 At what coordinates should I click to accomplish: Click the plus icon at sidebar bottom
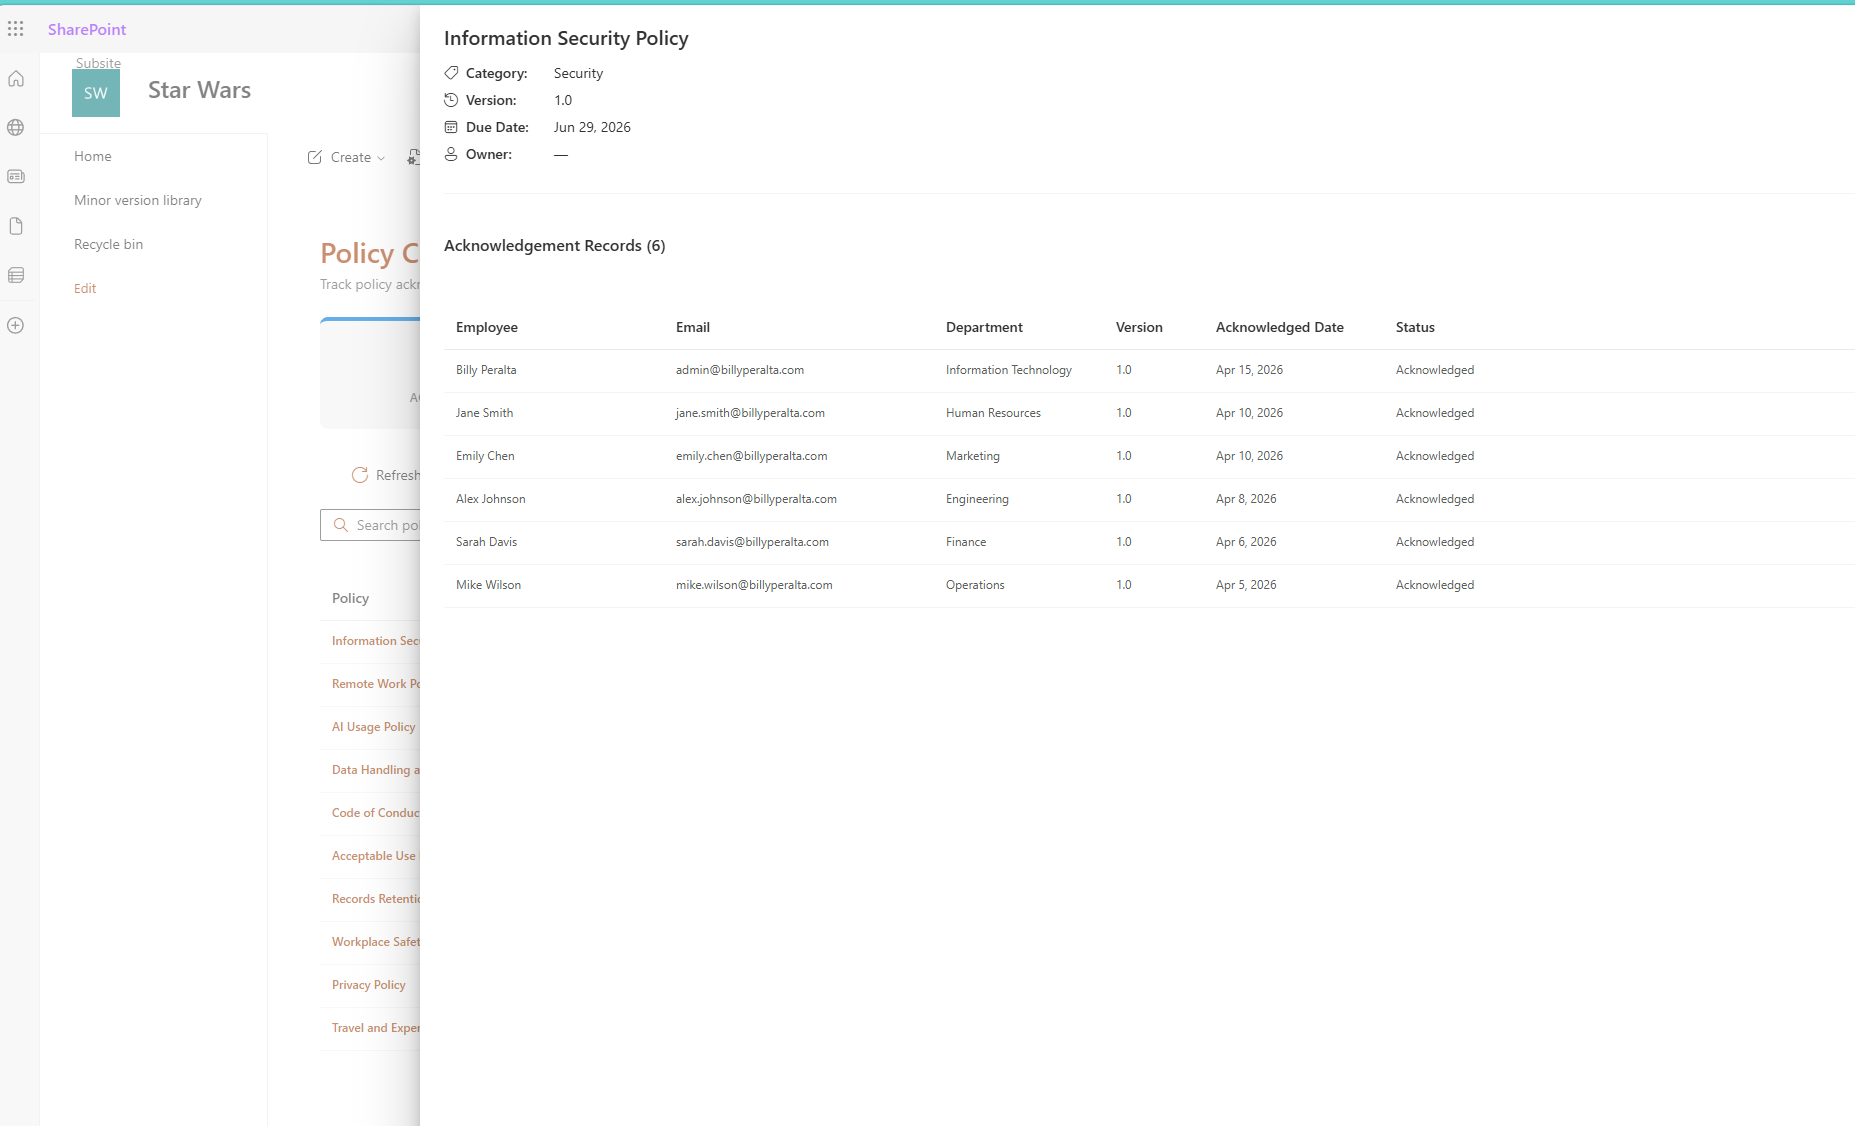pyautogui.click(x=15, y=325)
